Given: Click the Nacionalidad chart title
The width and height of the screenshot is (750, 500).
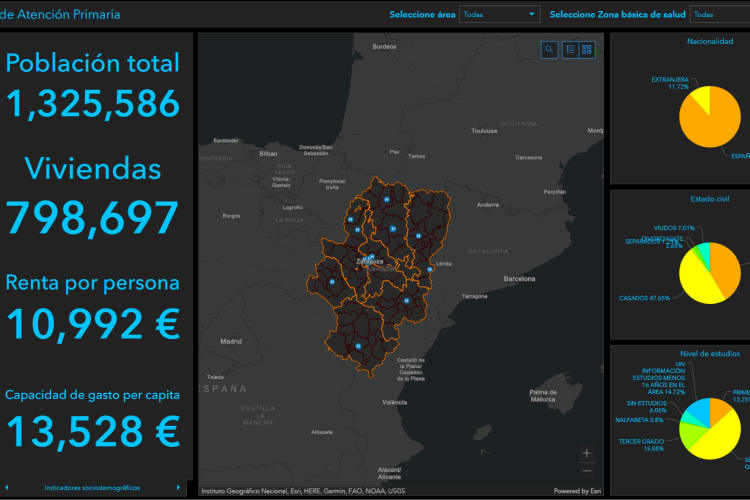Looking at the screenshot, I should tap(710, 42).
